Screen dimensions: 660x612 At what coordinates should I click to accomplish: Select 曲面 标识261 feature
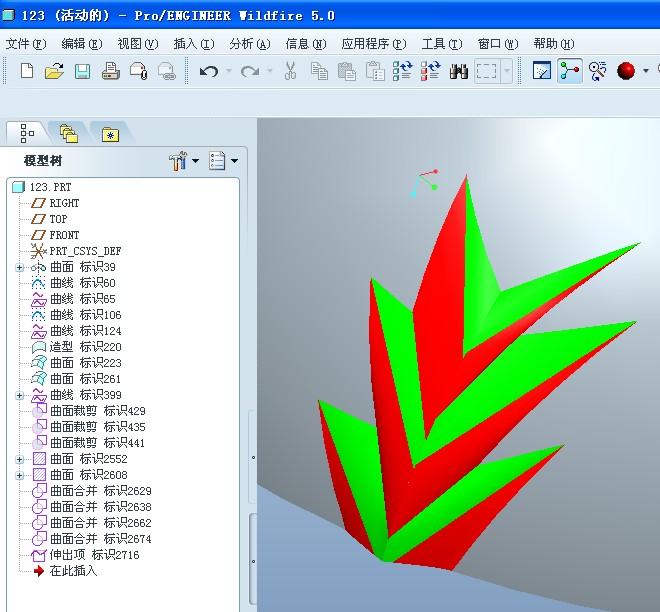tap(76, 379)
